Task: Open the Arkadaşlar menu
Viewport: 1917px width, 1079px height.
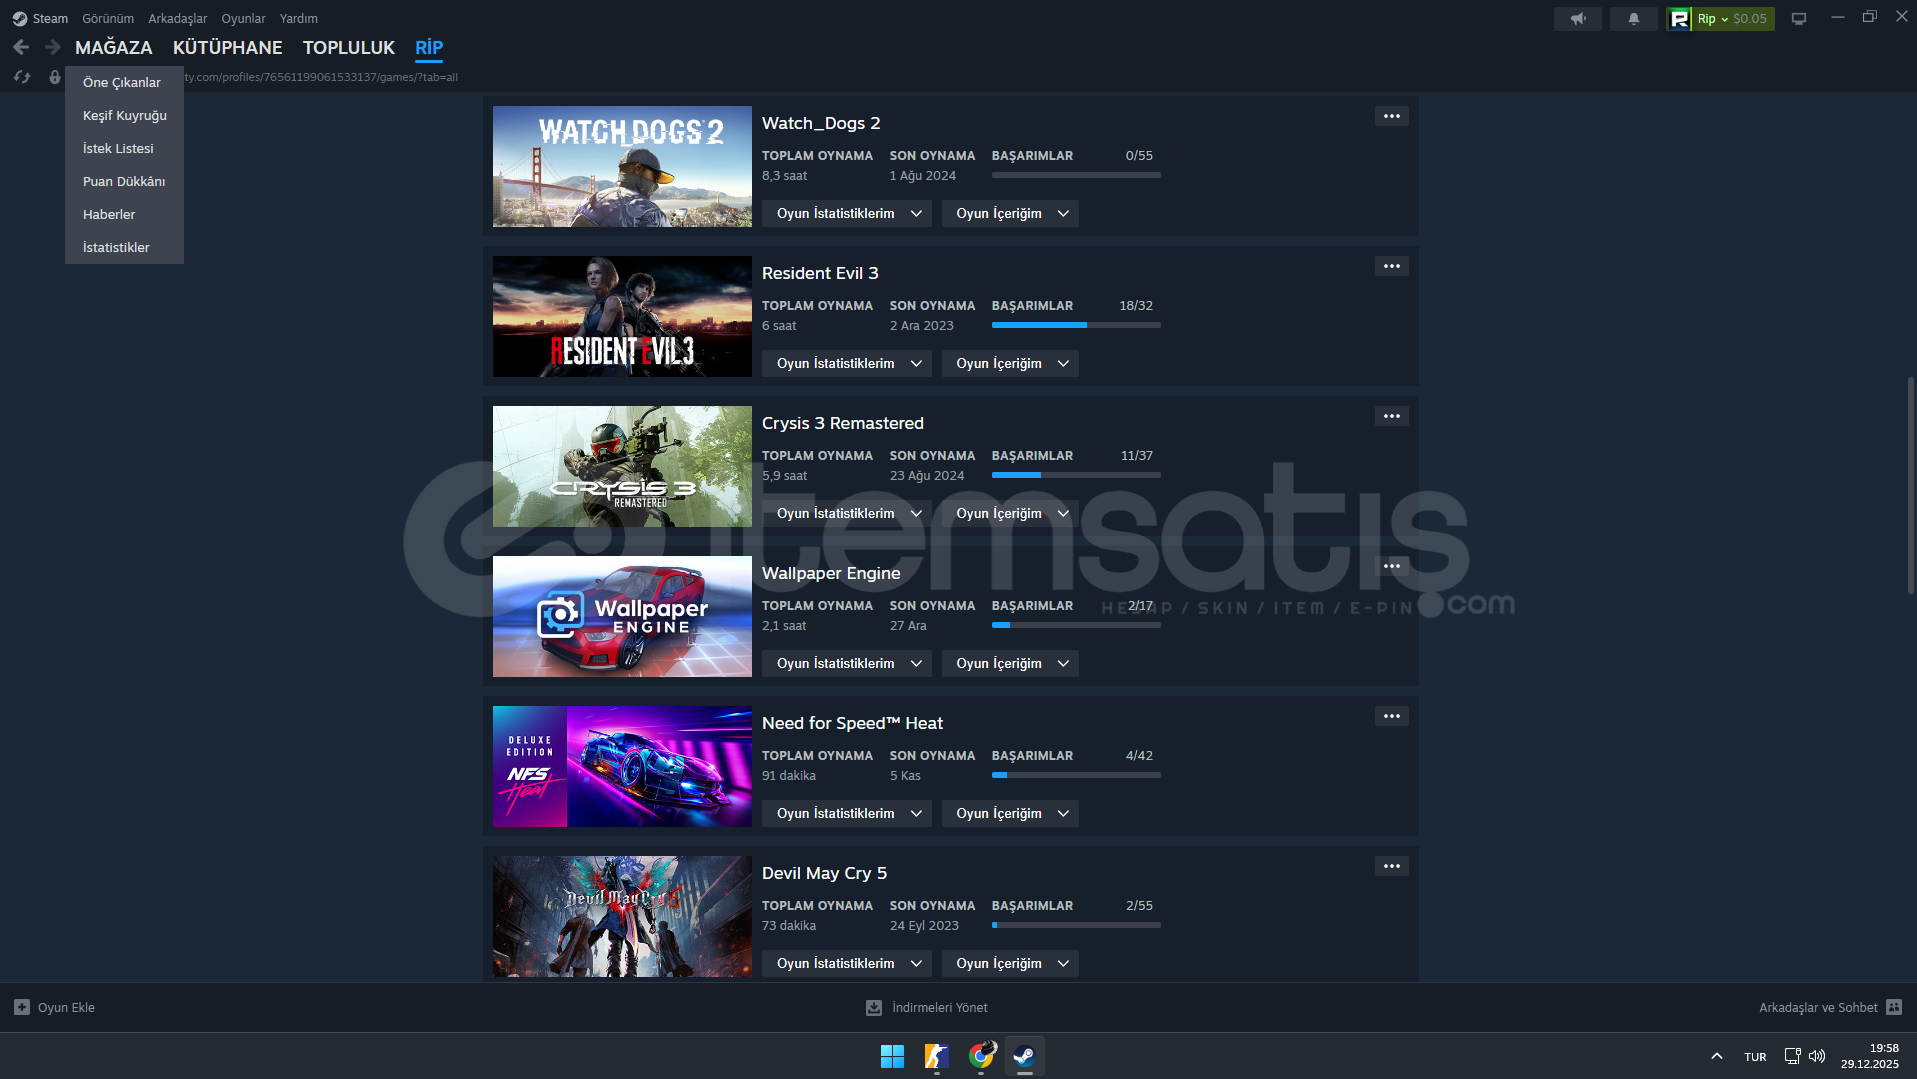Action: pos(178,19)
